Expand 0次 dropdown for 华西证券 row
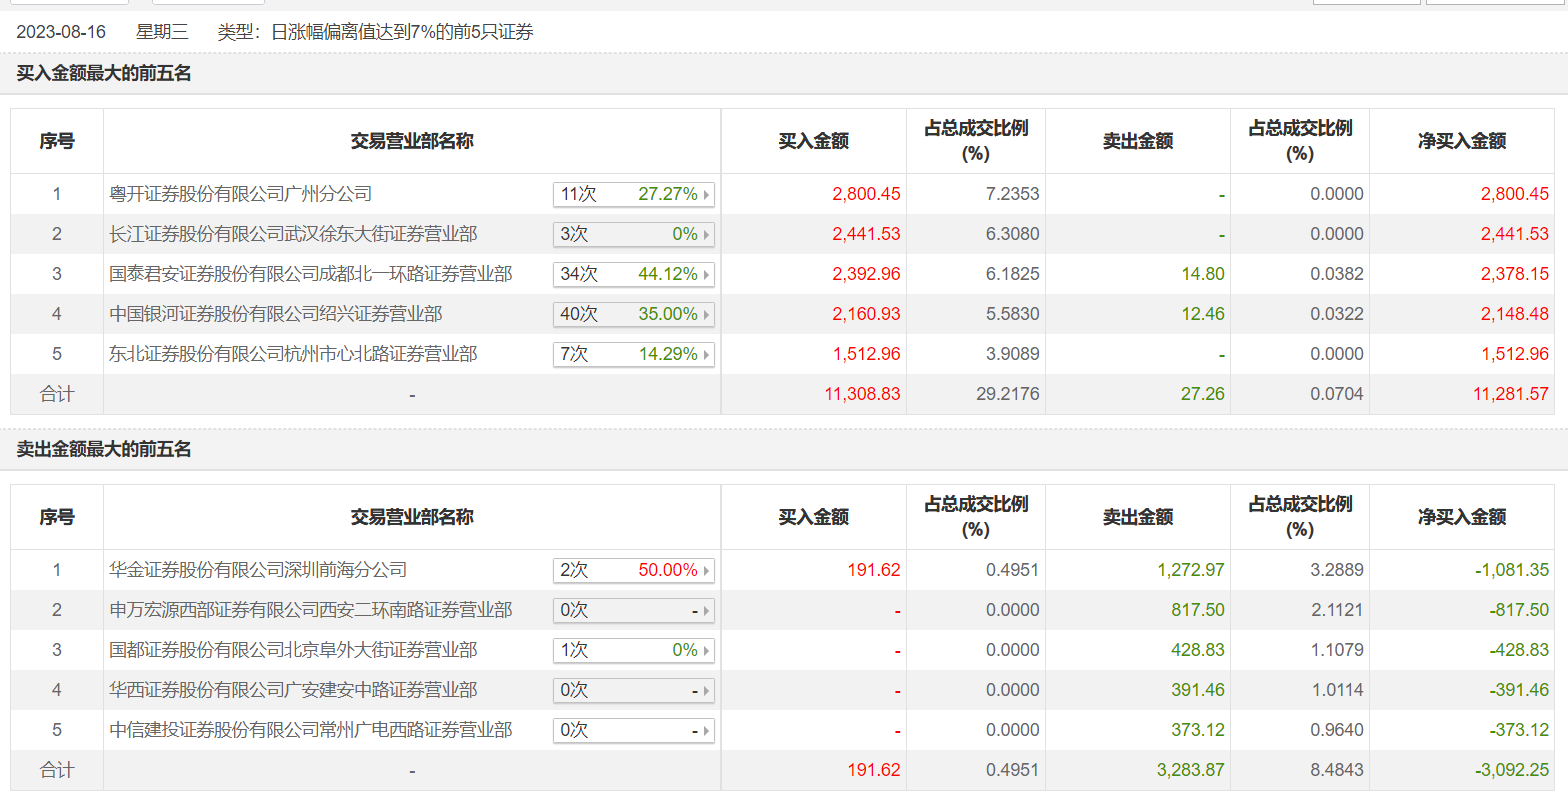This screenshot has width=1568, height=793. point(634,690)
